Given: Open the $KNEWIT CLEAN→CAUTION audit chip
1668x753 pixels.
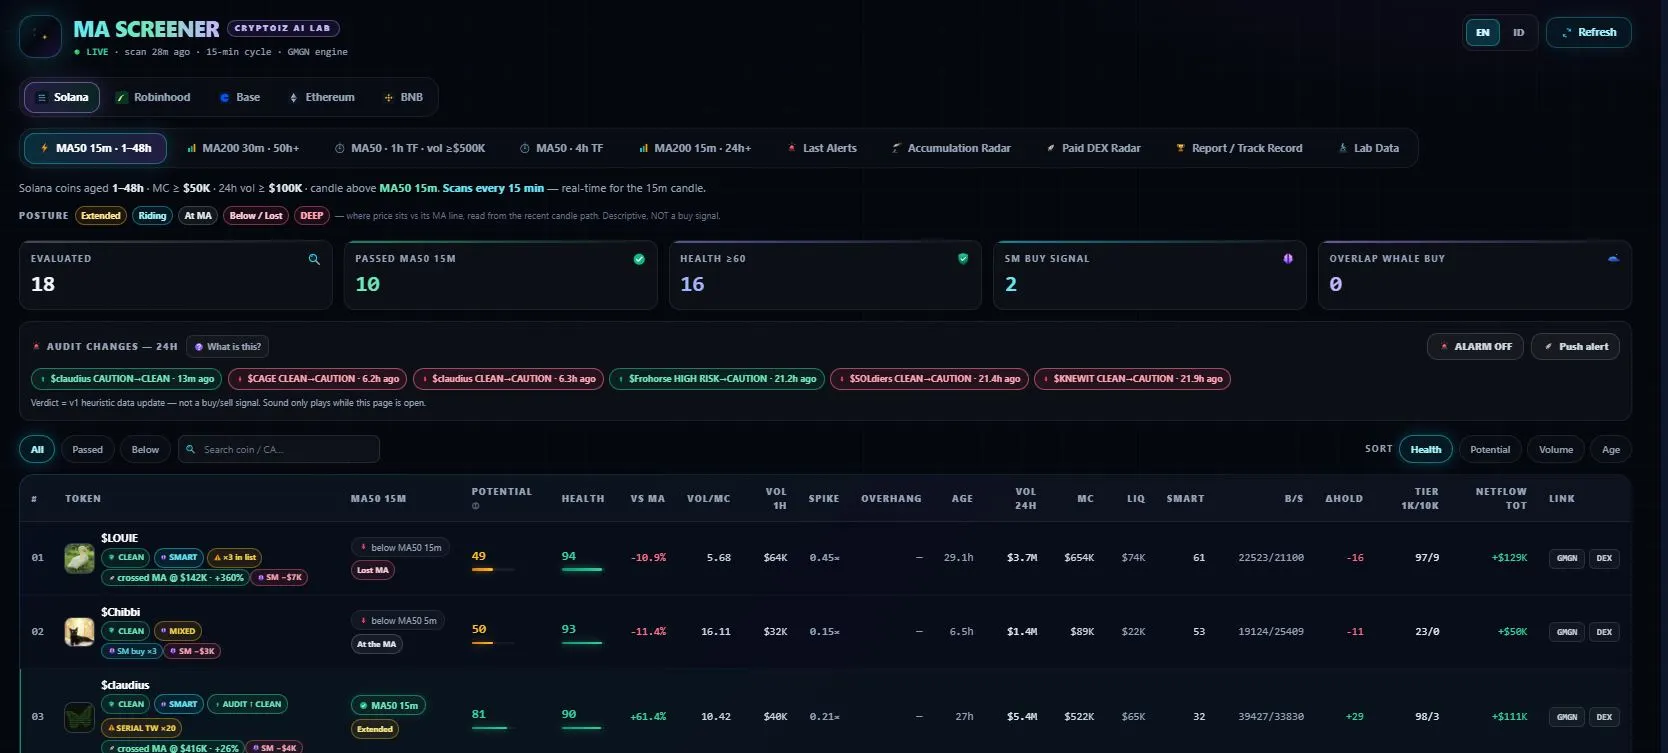Looking at the screenshot, I should click(1132, 379).
